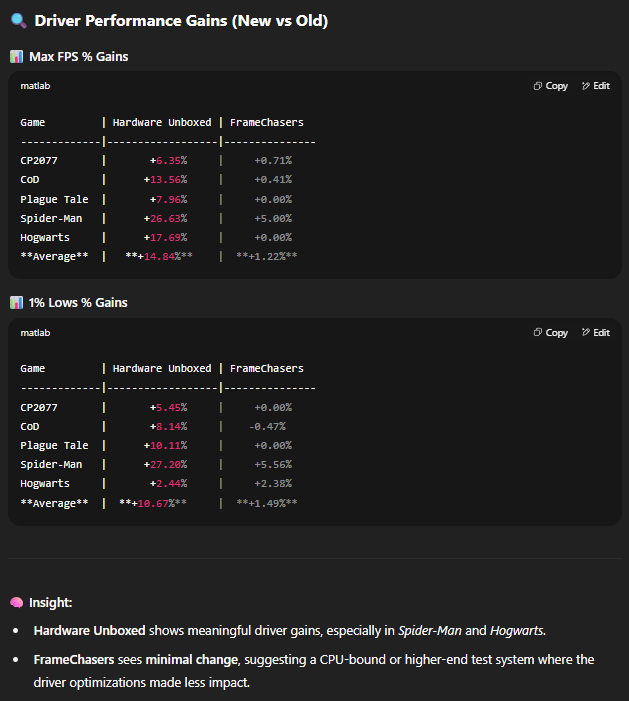Click the 'Plague Tale' row label in Max FPS table

[x=54, y=199]
